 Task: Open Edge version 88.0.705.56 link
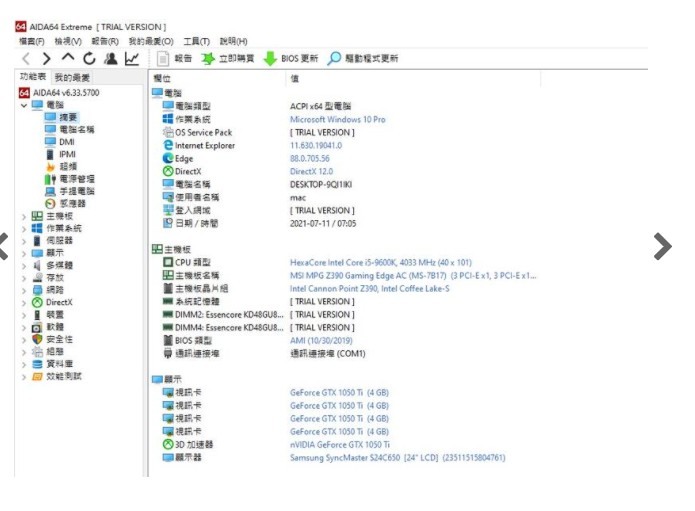309,158
